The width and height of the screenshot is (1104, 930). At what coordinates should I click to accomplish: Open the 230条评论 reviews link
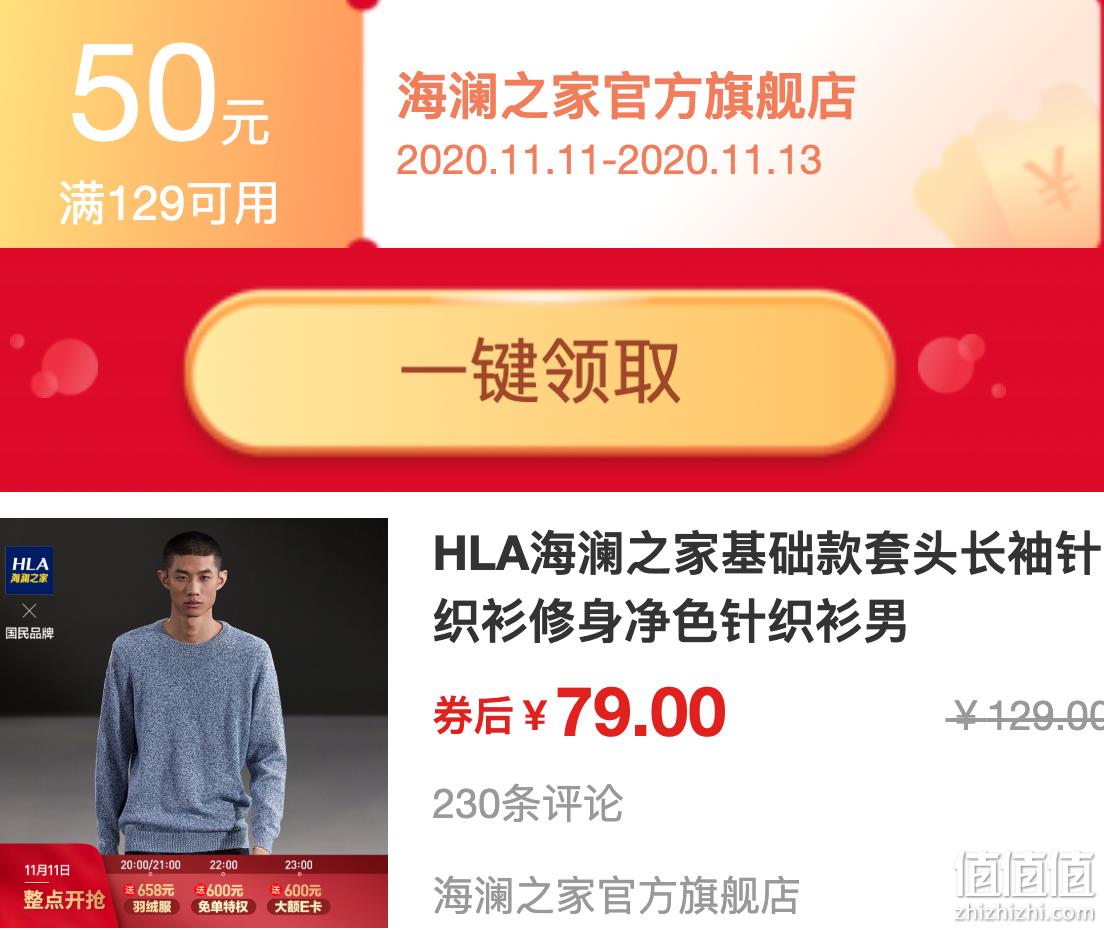point(527,803)
